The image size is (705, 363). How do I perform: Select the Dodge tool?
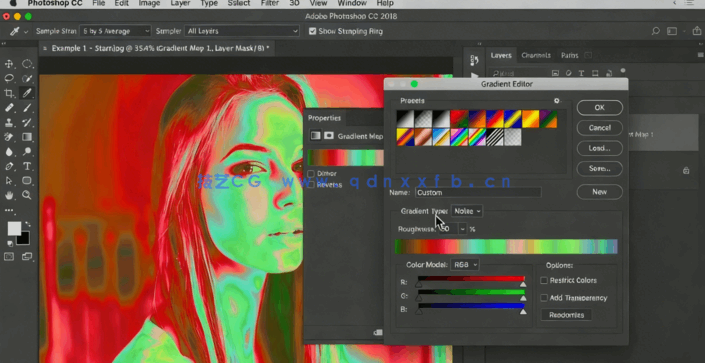pyautogui.click(x=27, y=152)
